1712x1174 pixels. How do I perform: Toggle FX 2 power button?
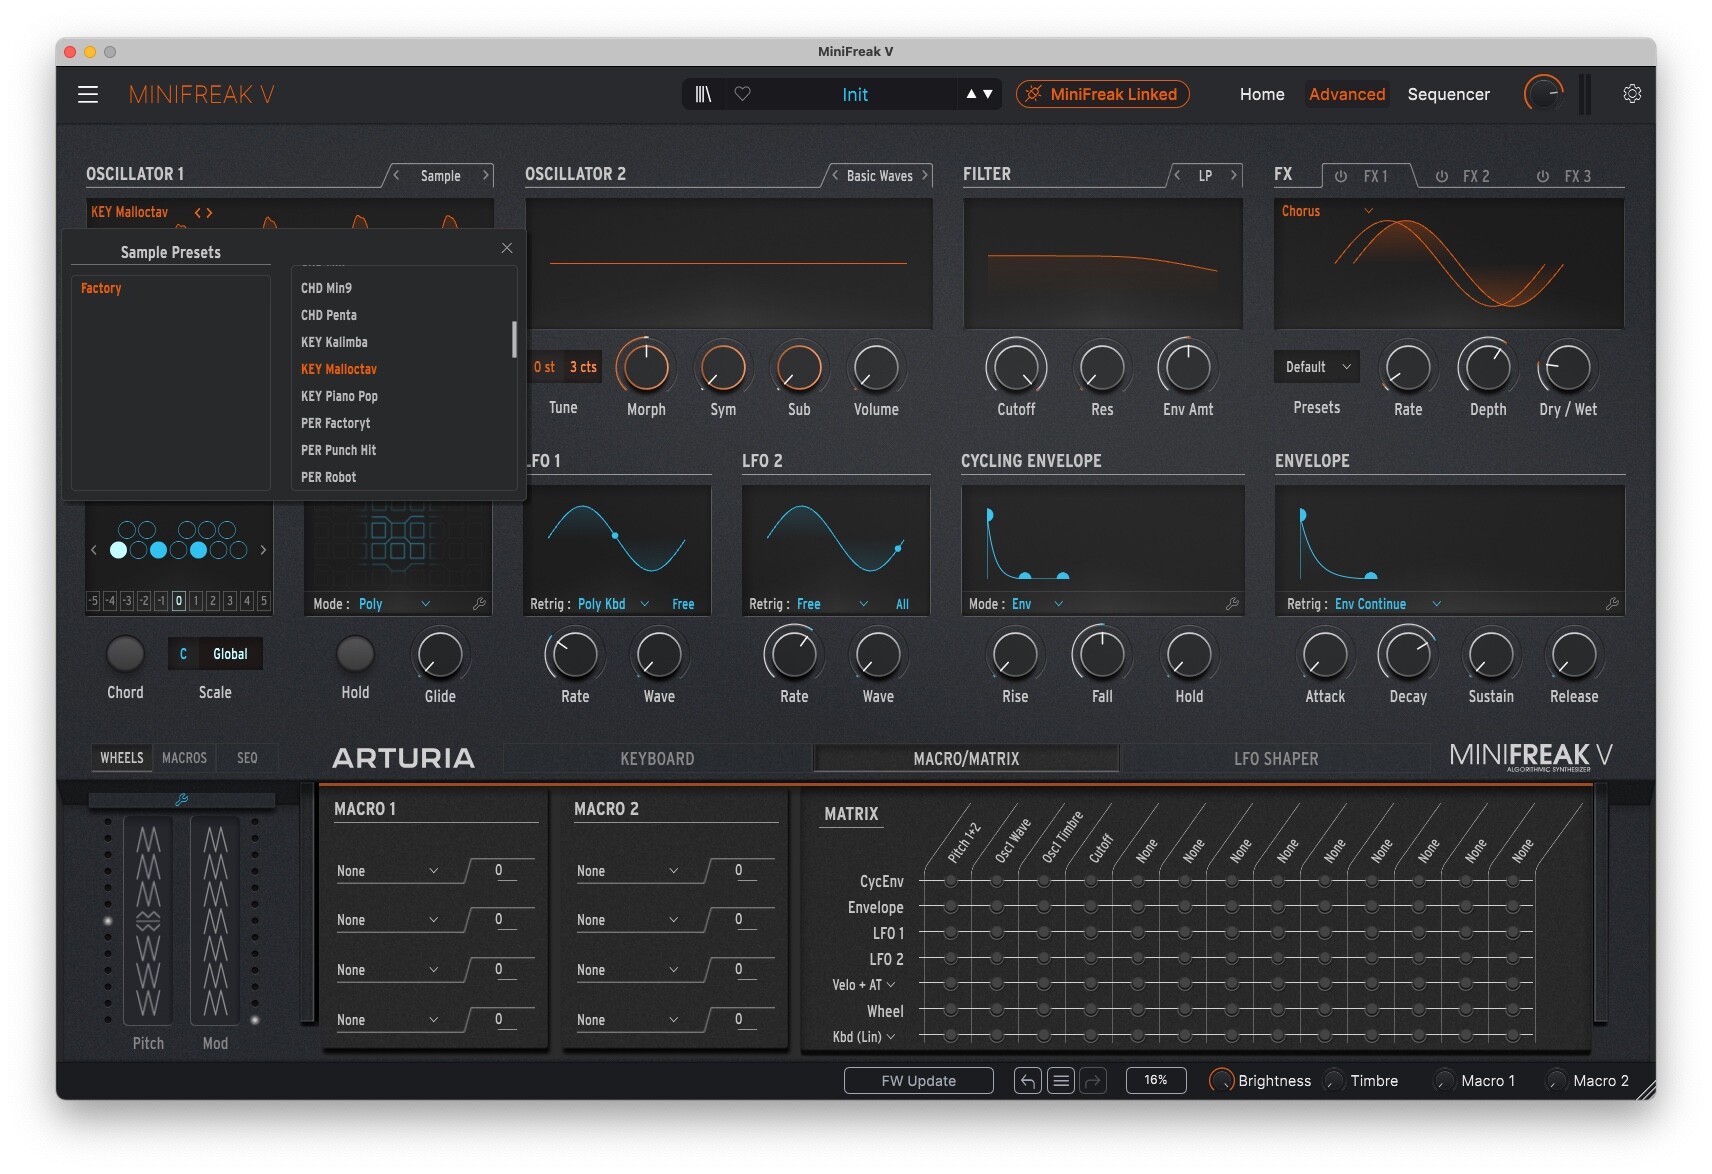[x=1442, y=176]
